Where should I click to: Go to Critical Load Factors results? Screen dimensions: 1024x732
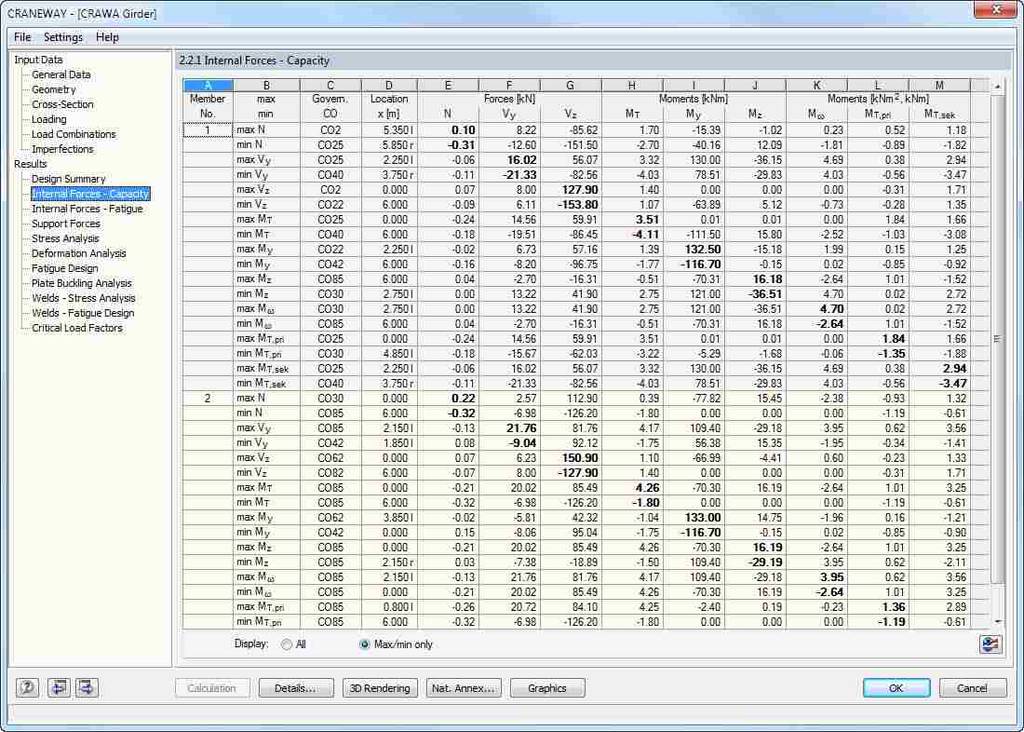(77, 328)
